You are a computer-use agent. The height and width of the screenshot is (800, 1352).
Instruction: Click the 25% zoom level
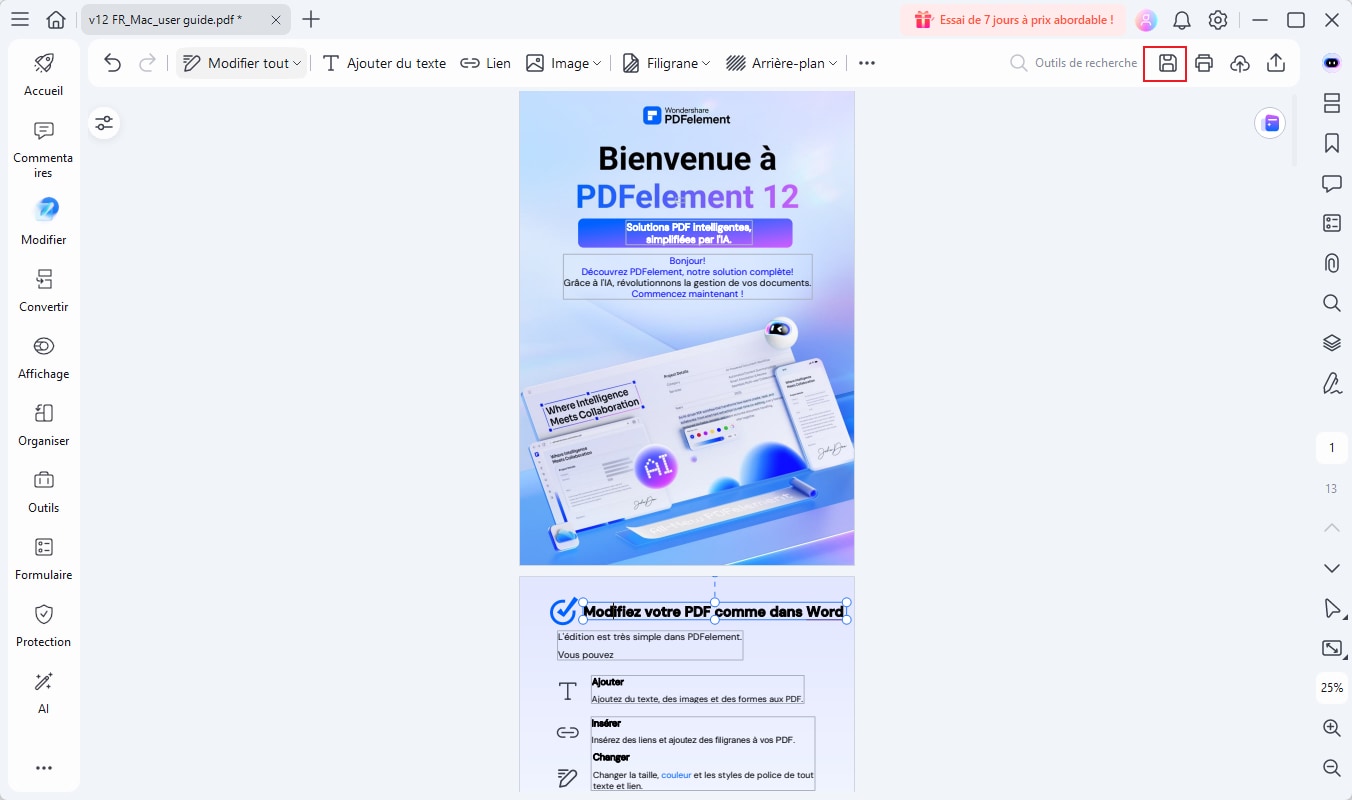click(1331, 688)
